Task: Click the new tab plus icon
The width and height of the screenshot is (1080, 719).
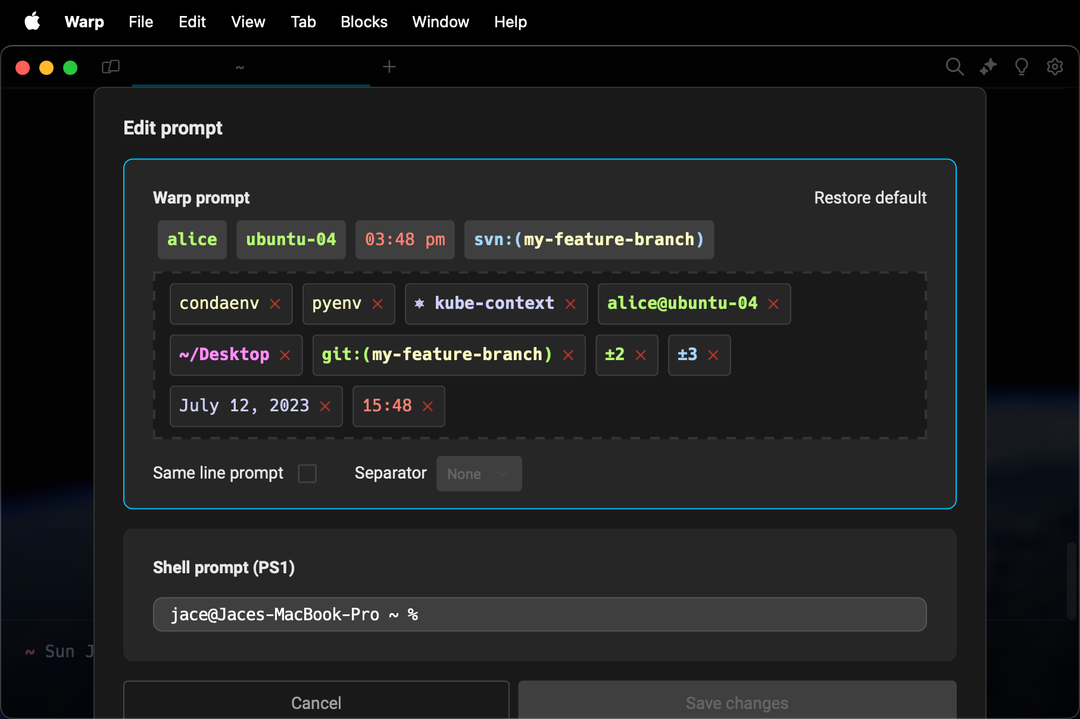Action: pyautogui.click(x=389, y=67)
